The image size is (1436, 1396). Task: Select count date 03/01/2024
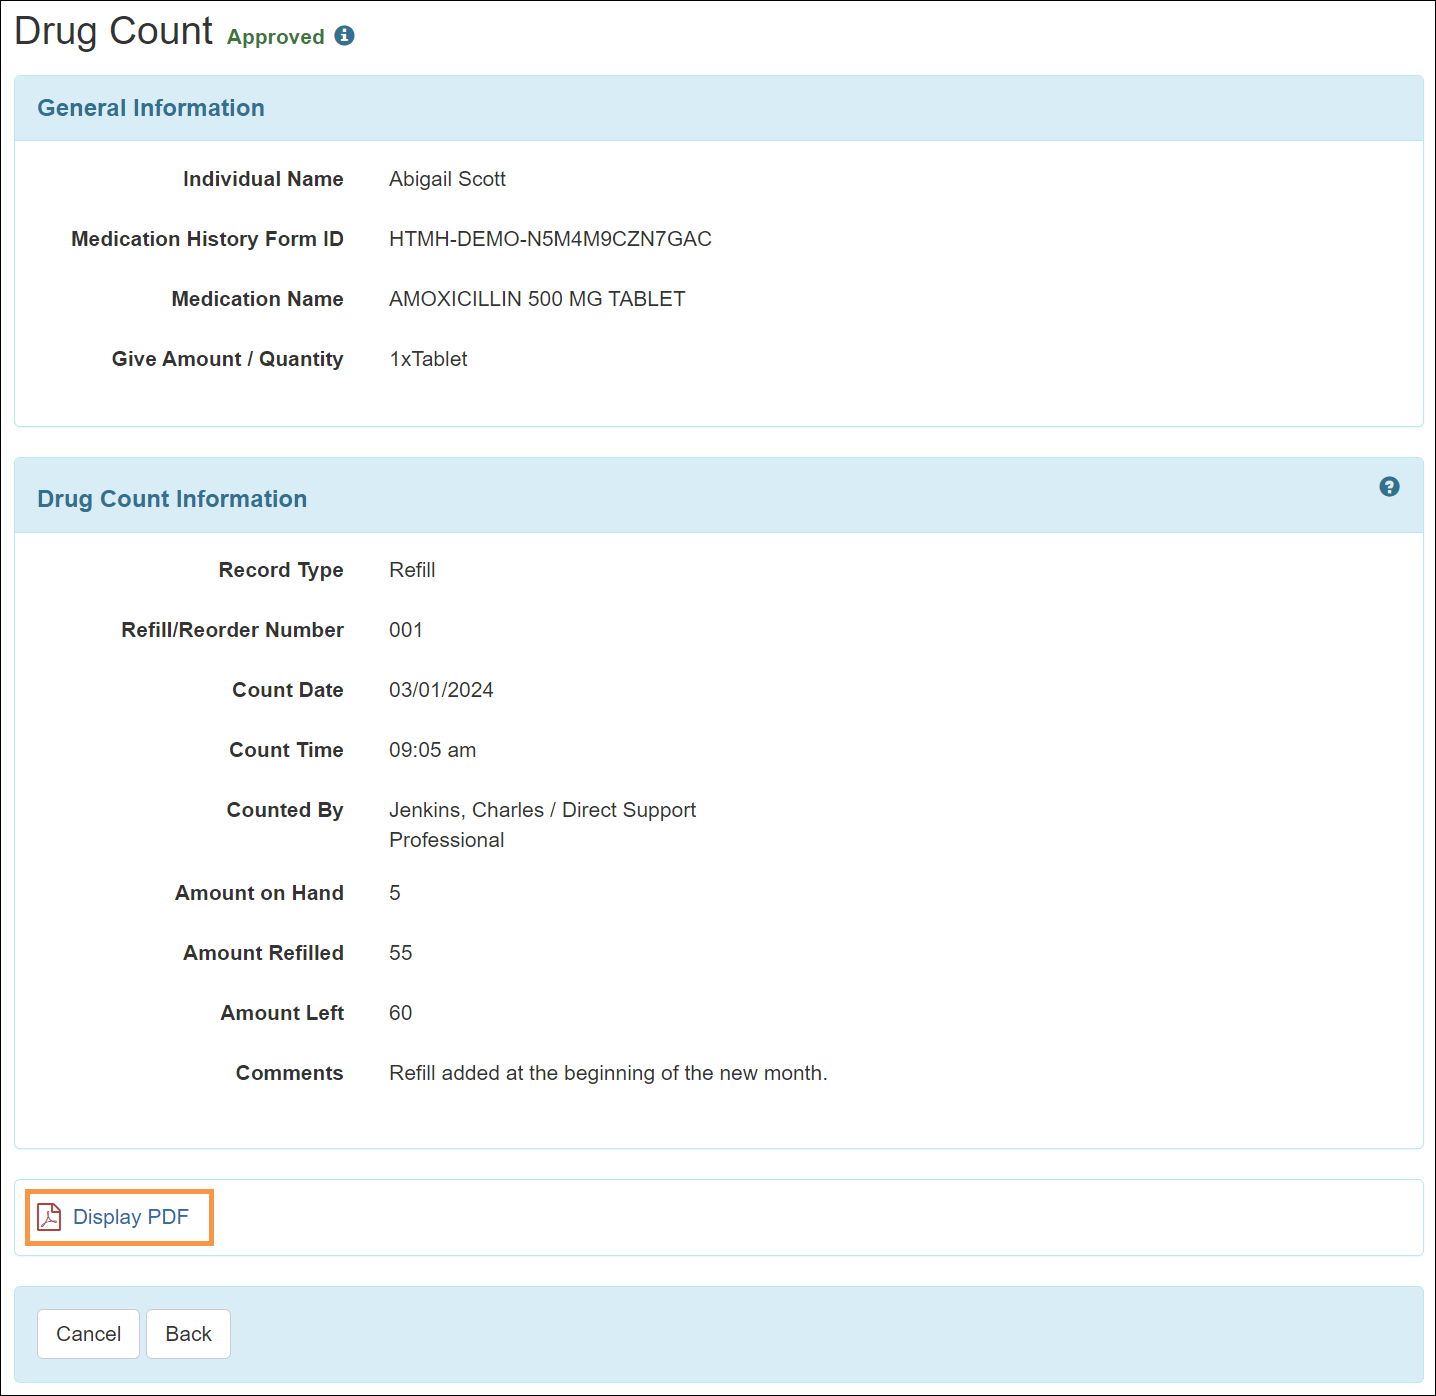(x=441, y=690)
